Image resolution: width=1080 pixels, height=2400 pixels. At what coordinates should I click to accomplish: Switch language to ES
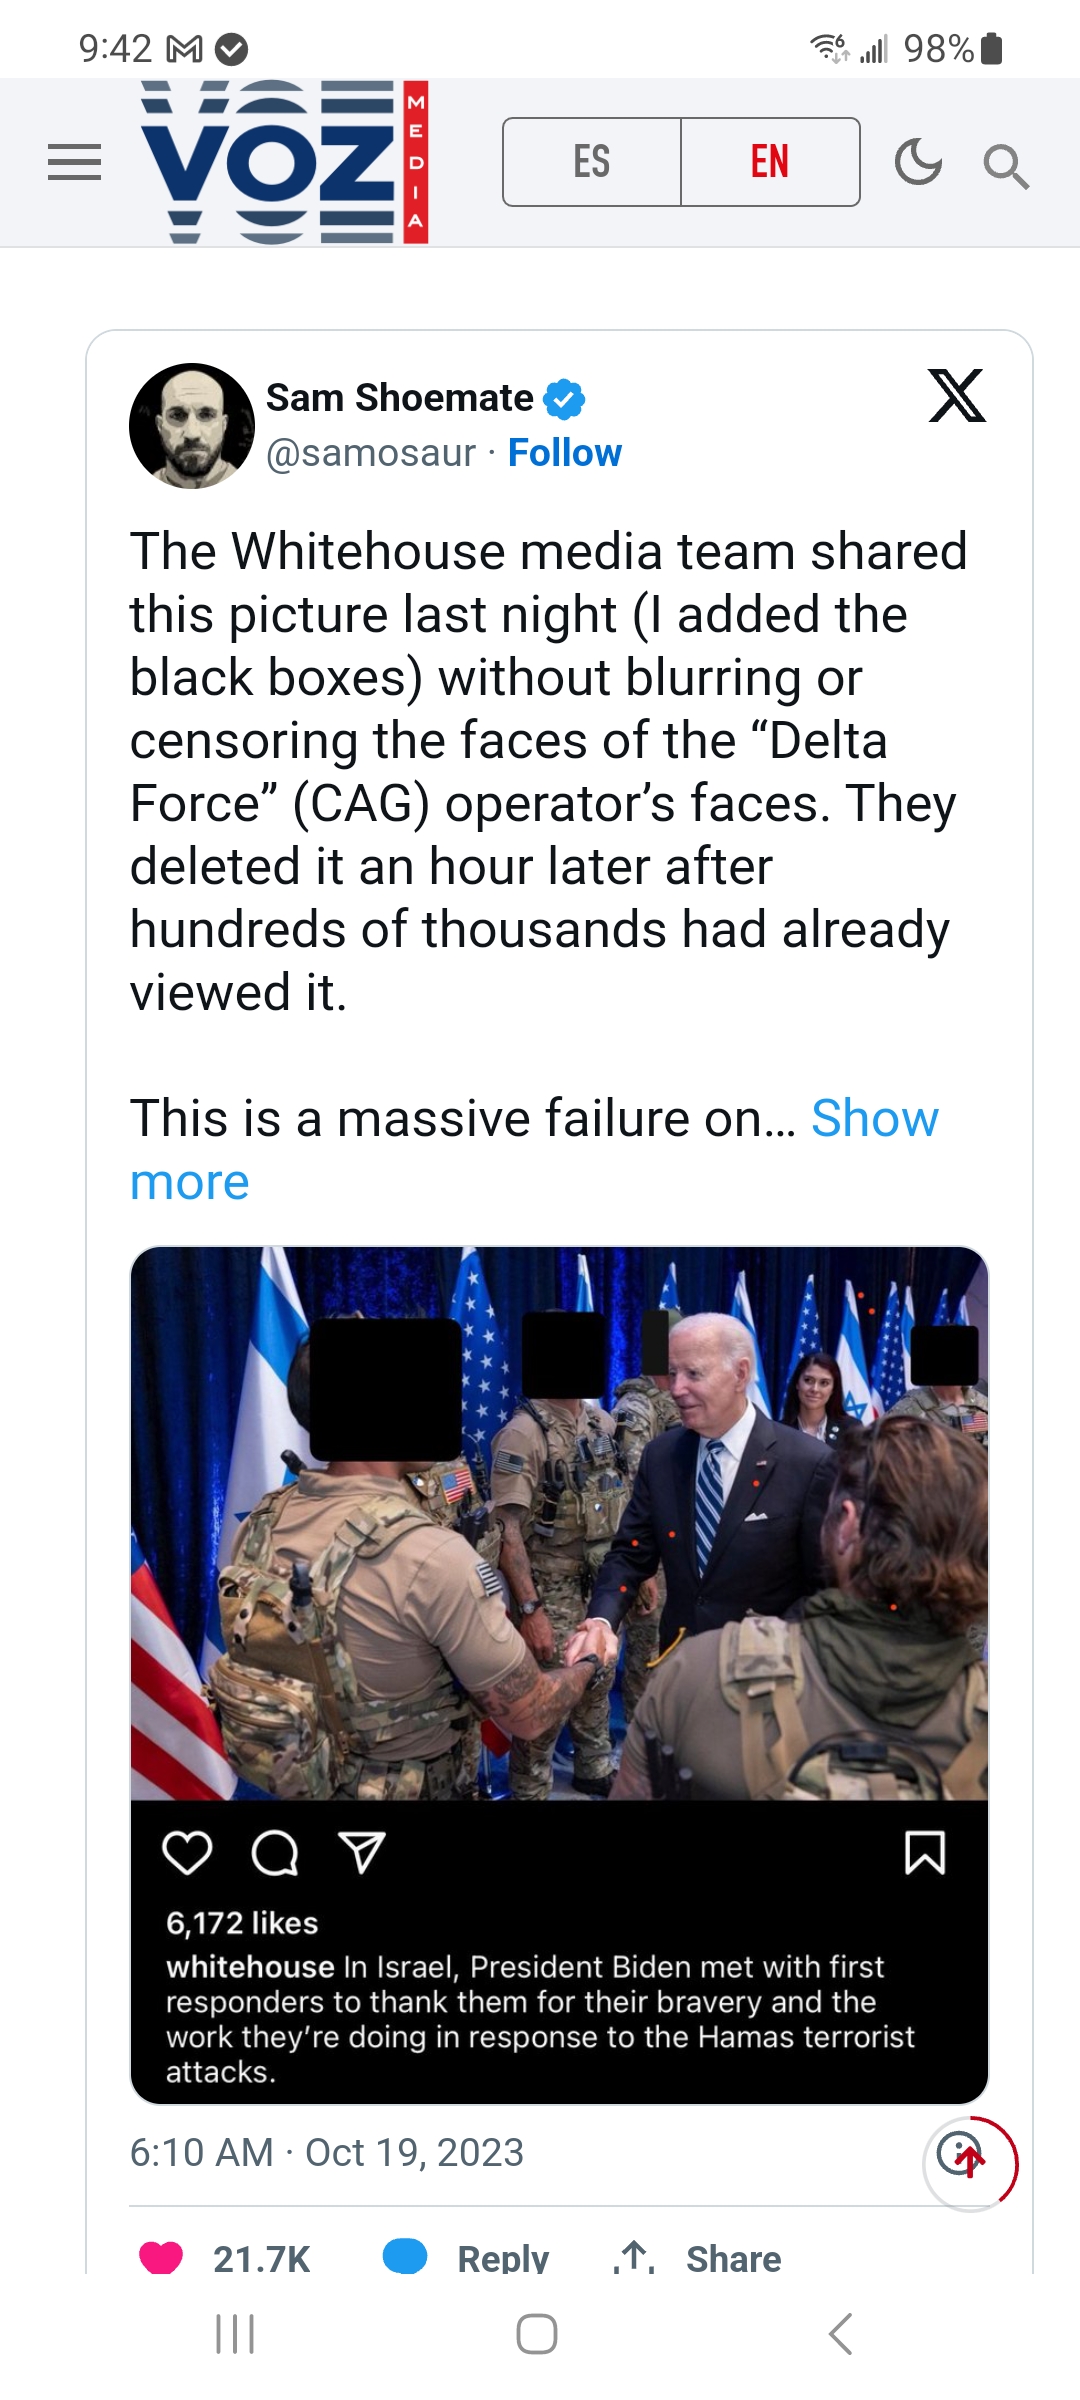[592, 162]
